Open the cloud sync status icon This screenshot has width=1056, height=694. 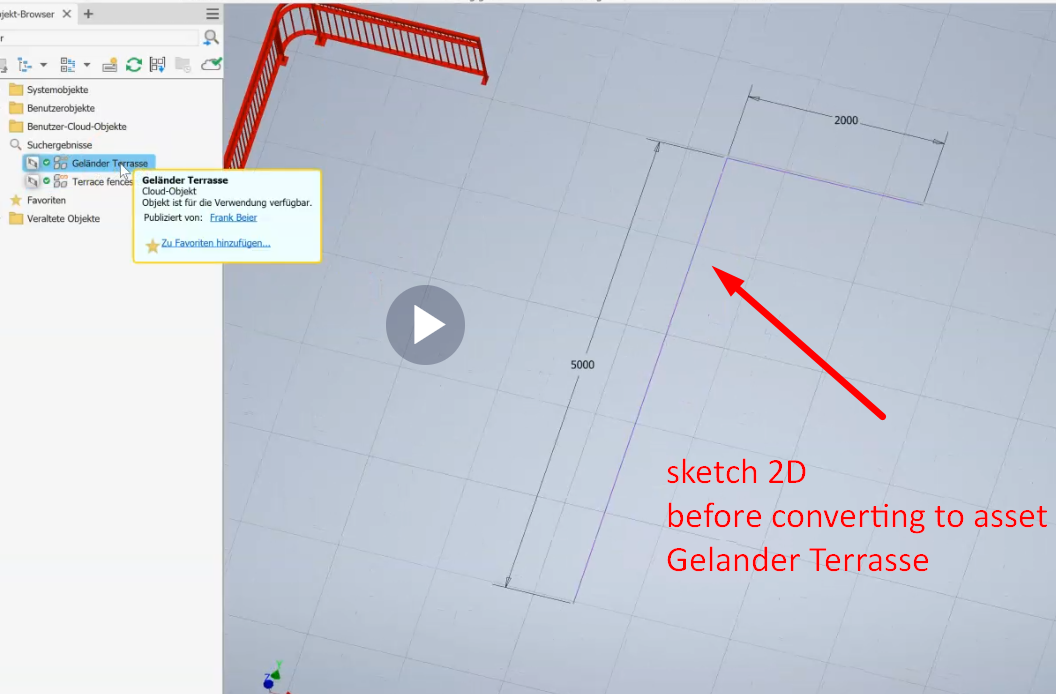click(x=212, y=63)
